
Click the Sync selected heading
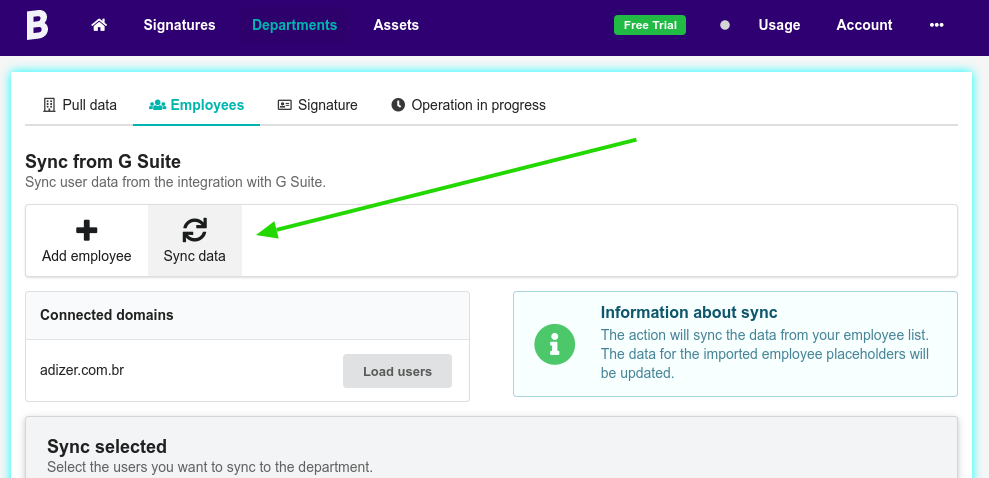pyautogui.click(x=107, y=446)
